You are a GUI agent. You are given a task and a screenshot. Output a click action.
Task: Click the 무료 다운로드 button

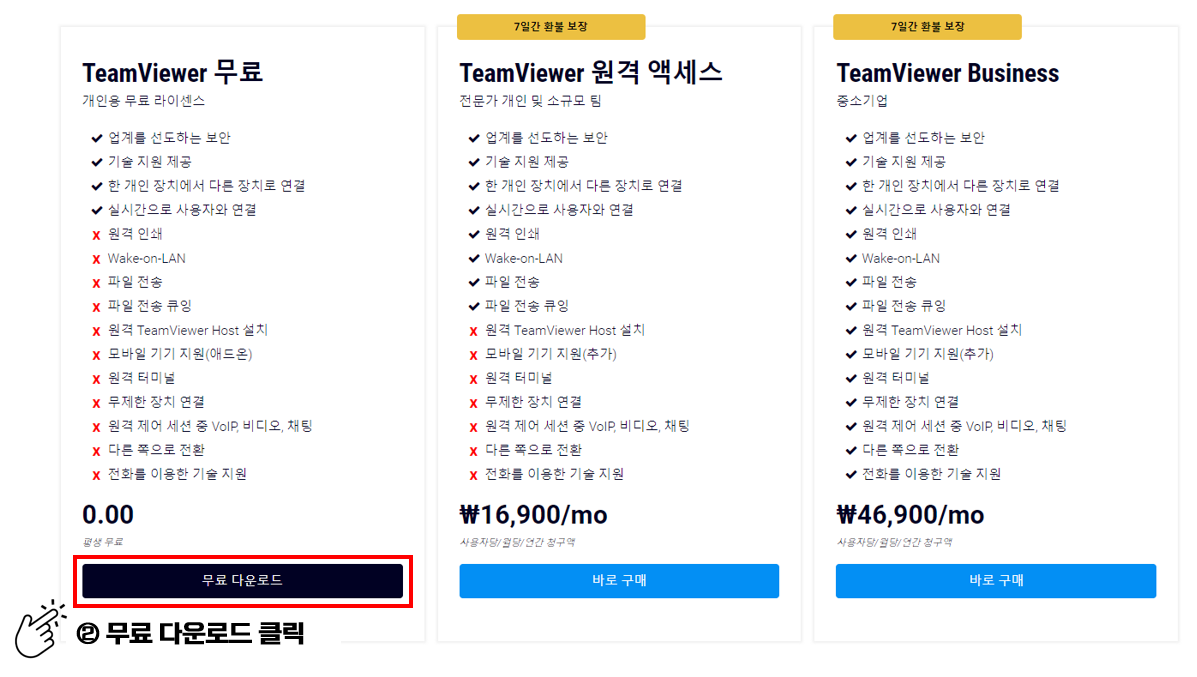242,581
